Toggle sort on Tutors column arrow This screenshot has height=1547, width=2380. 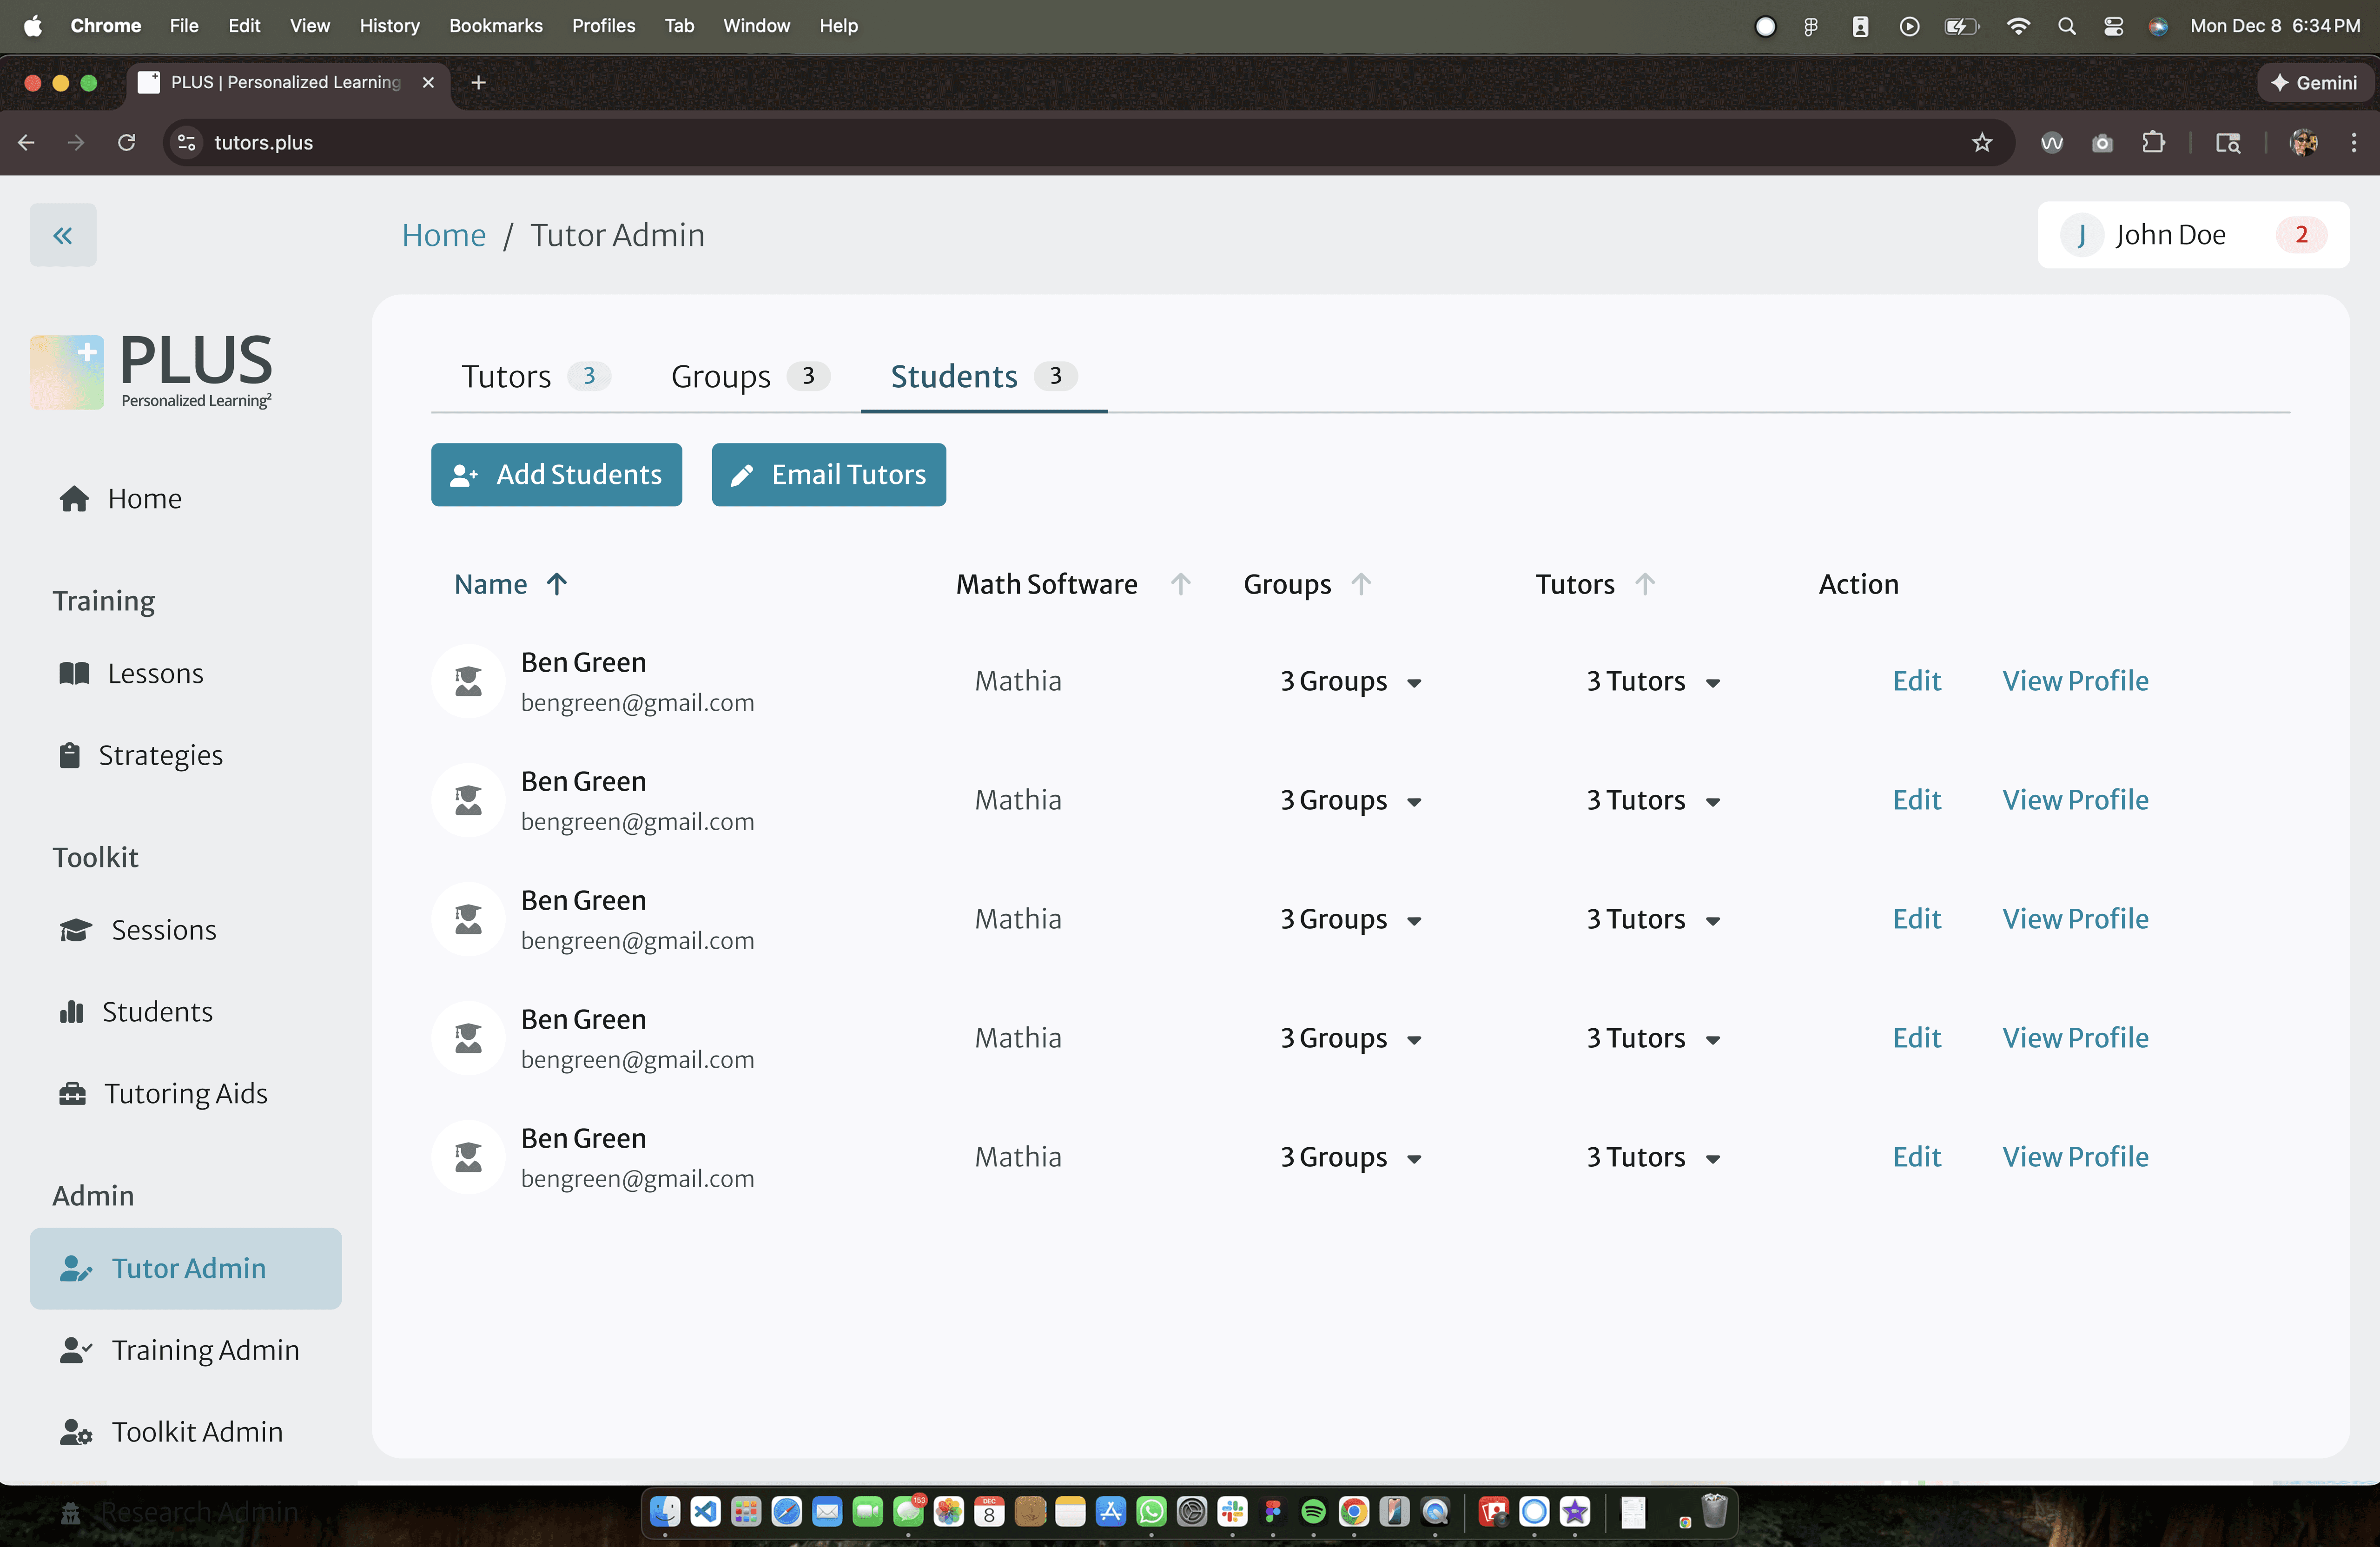(x=1645, y=584)
